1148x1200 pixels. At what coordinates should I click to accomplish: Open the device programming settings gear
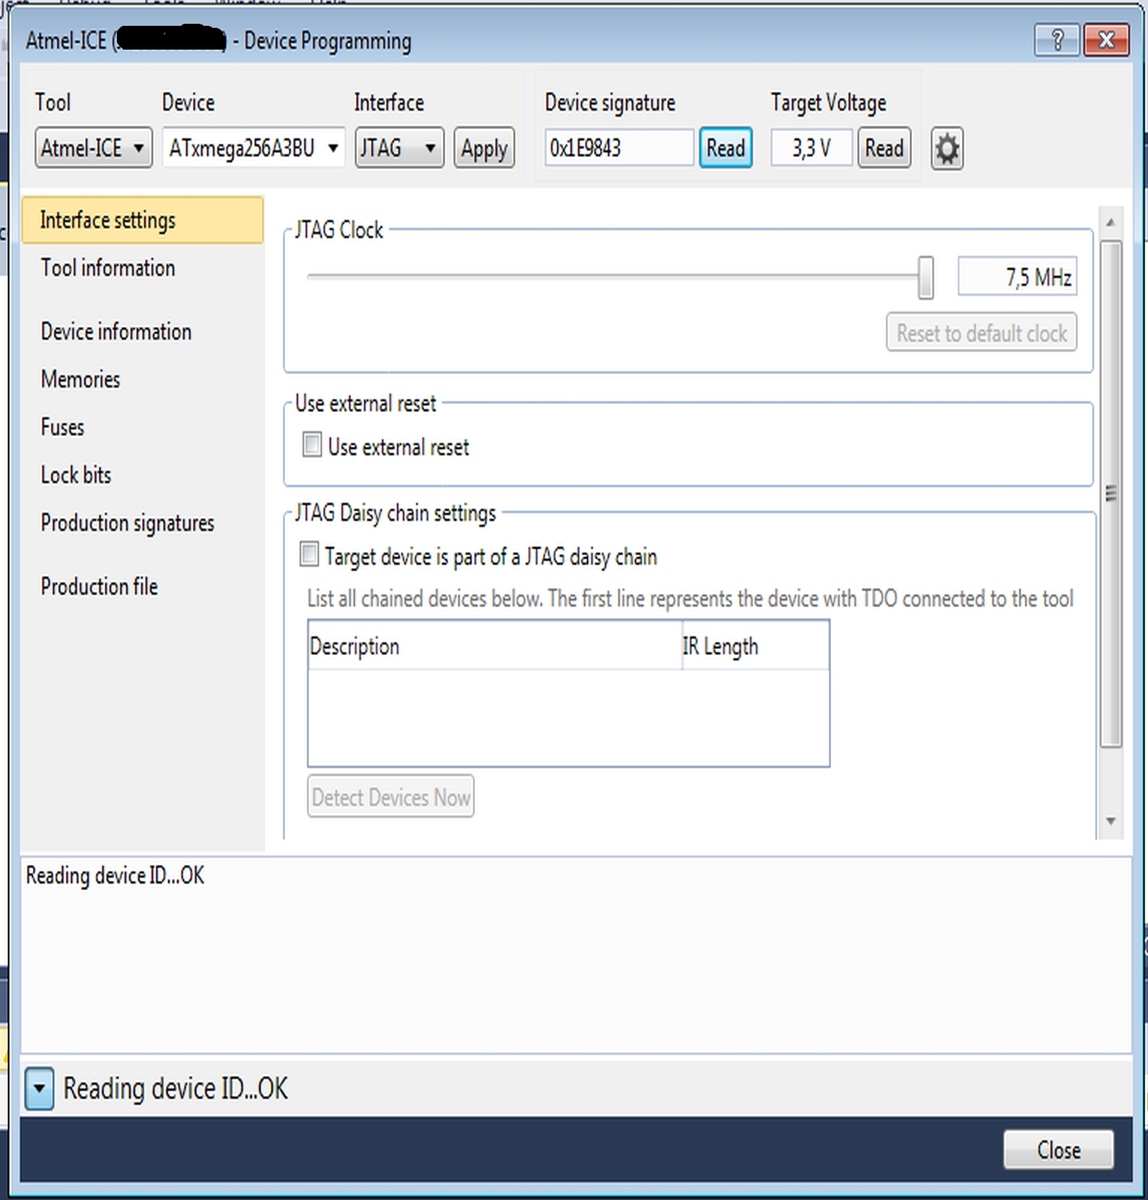(946, 149)
